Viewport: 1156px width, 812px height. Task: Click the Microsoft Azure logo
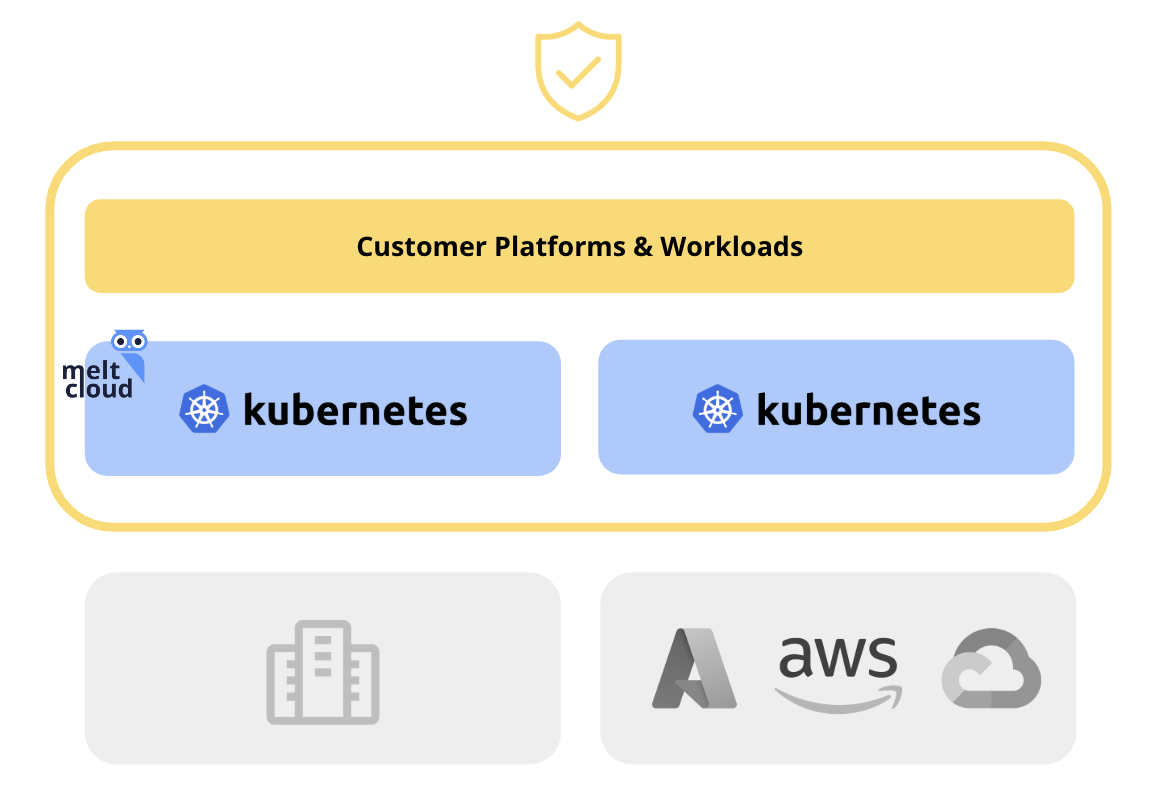[694, 668]
